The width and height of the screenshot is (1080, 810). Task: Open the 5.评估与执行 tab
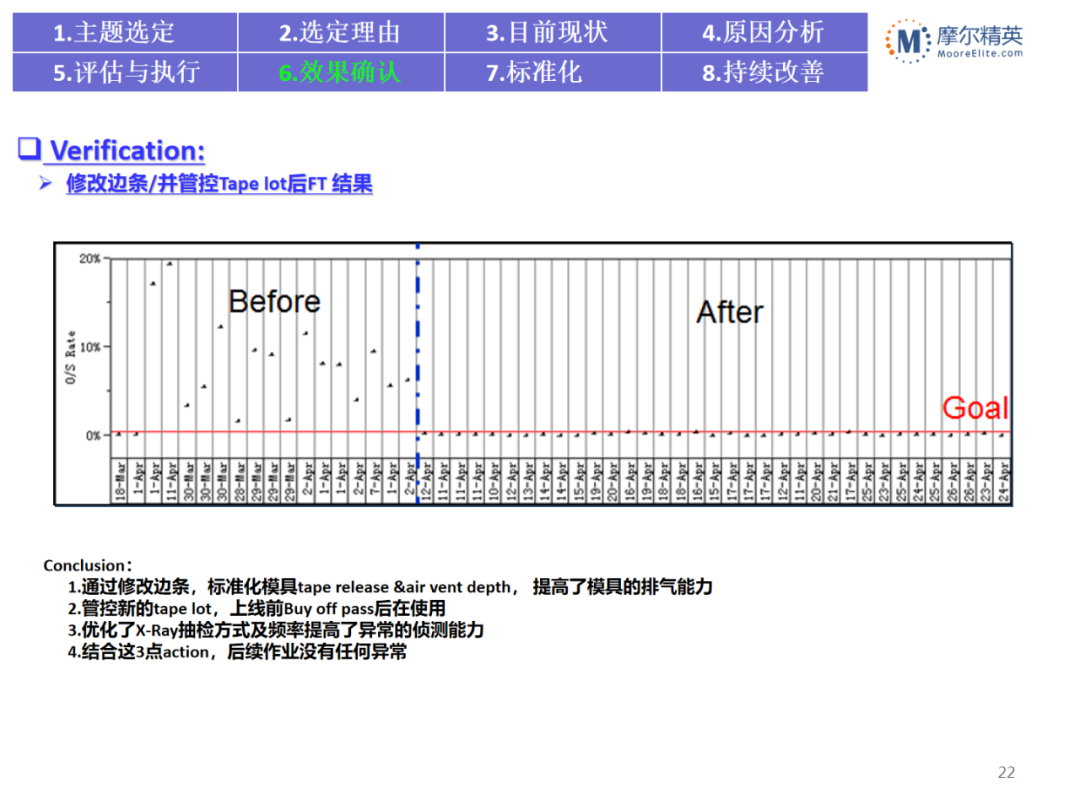125,72
